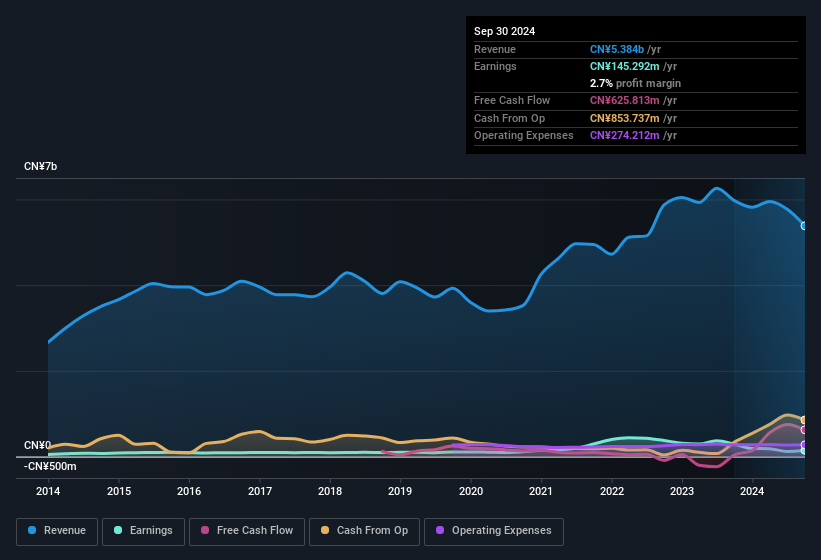Click the Free Cash Flow row label in tooltip
This screenshot has height=560, width=821.
point(512,100)
